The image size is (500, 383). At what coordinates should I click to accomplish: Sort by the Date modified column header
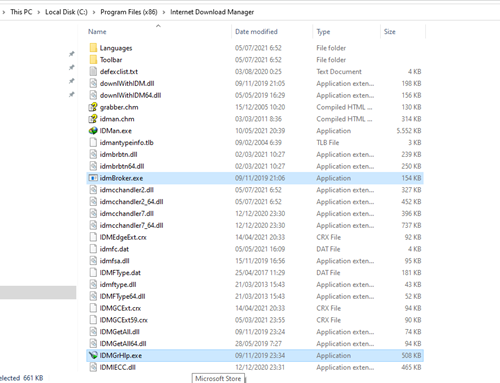[x=256, y=32]
